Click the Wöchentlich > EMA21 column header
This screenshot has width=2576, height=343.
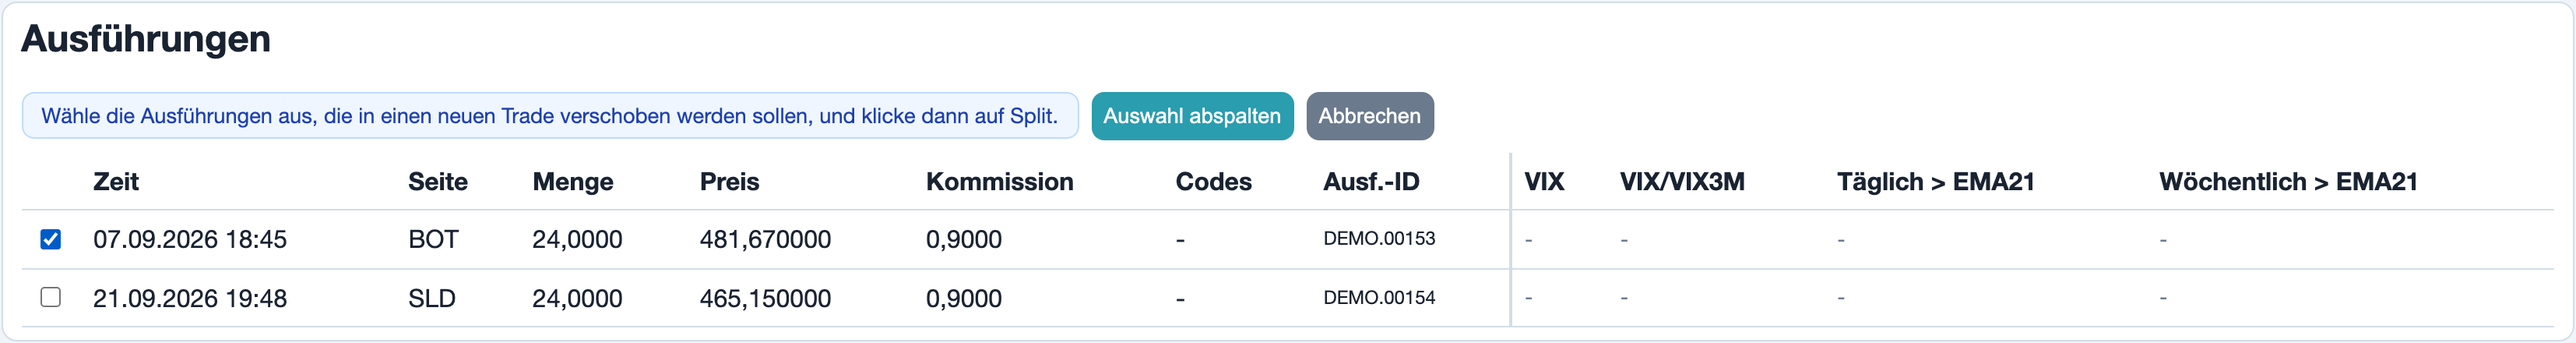(x=2288, y=182)
